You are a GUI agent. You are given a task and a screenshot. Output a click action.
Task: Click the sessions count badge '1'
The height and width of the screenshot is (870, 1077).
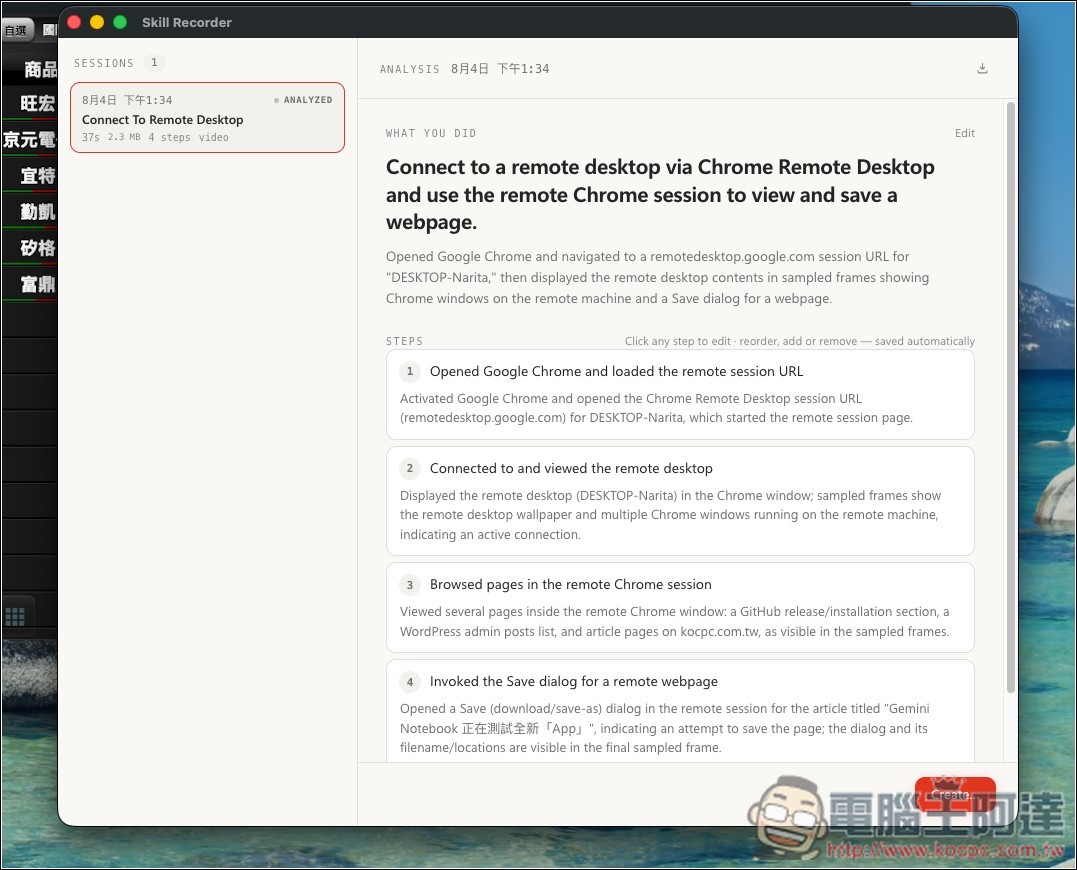point(154,62)
